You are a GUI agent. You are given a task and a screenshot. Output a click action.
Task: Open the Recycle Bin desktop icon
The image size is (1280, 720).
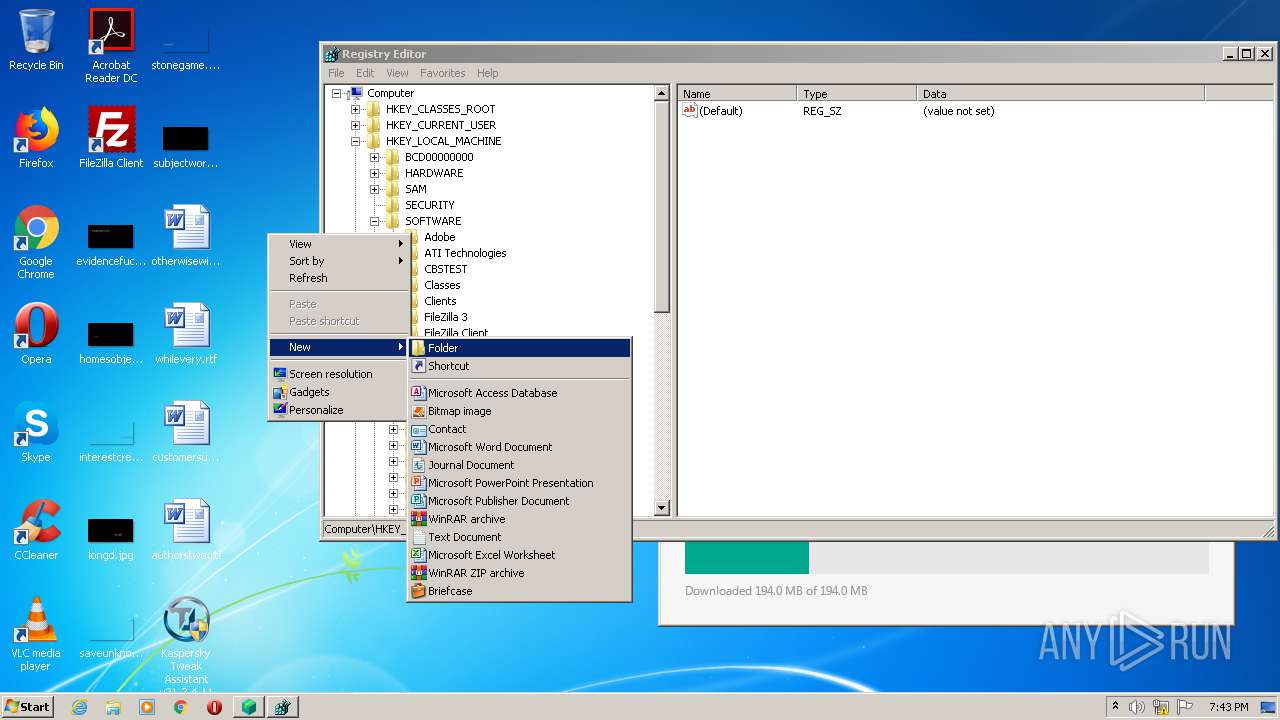(36, 40)
